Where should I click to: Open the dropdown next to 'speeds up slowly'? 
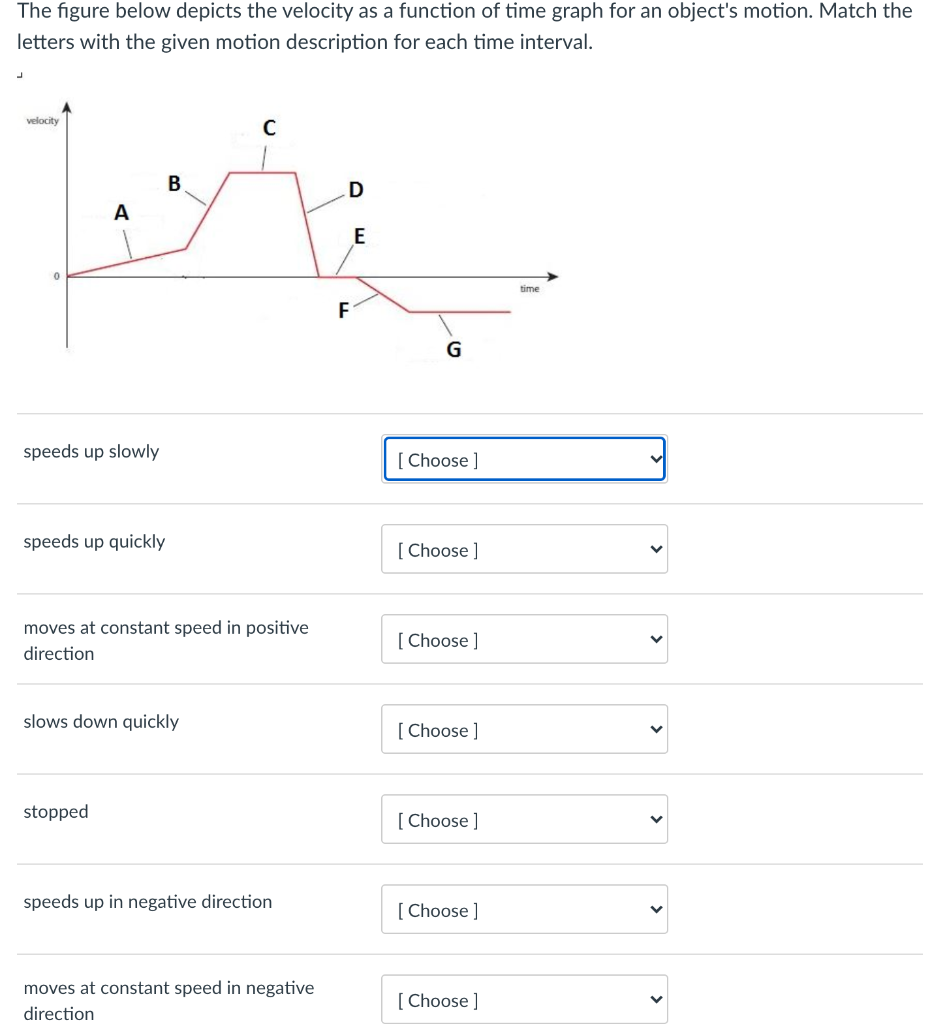pos(524,459)
